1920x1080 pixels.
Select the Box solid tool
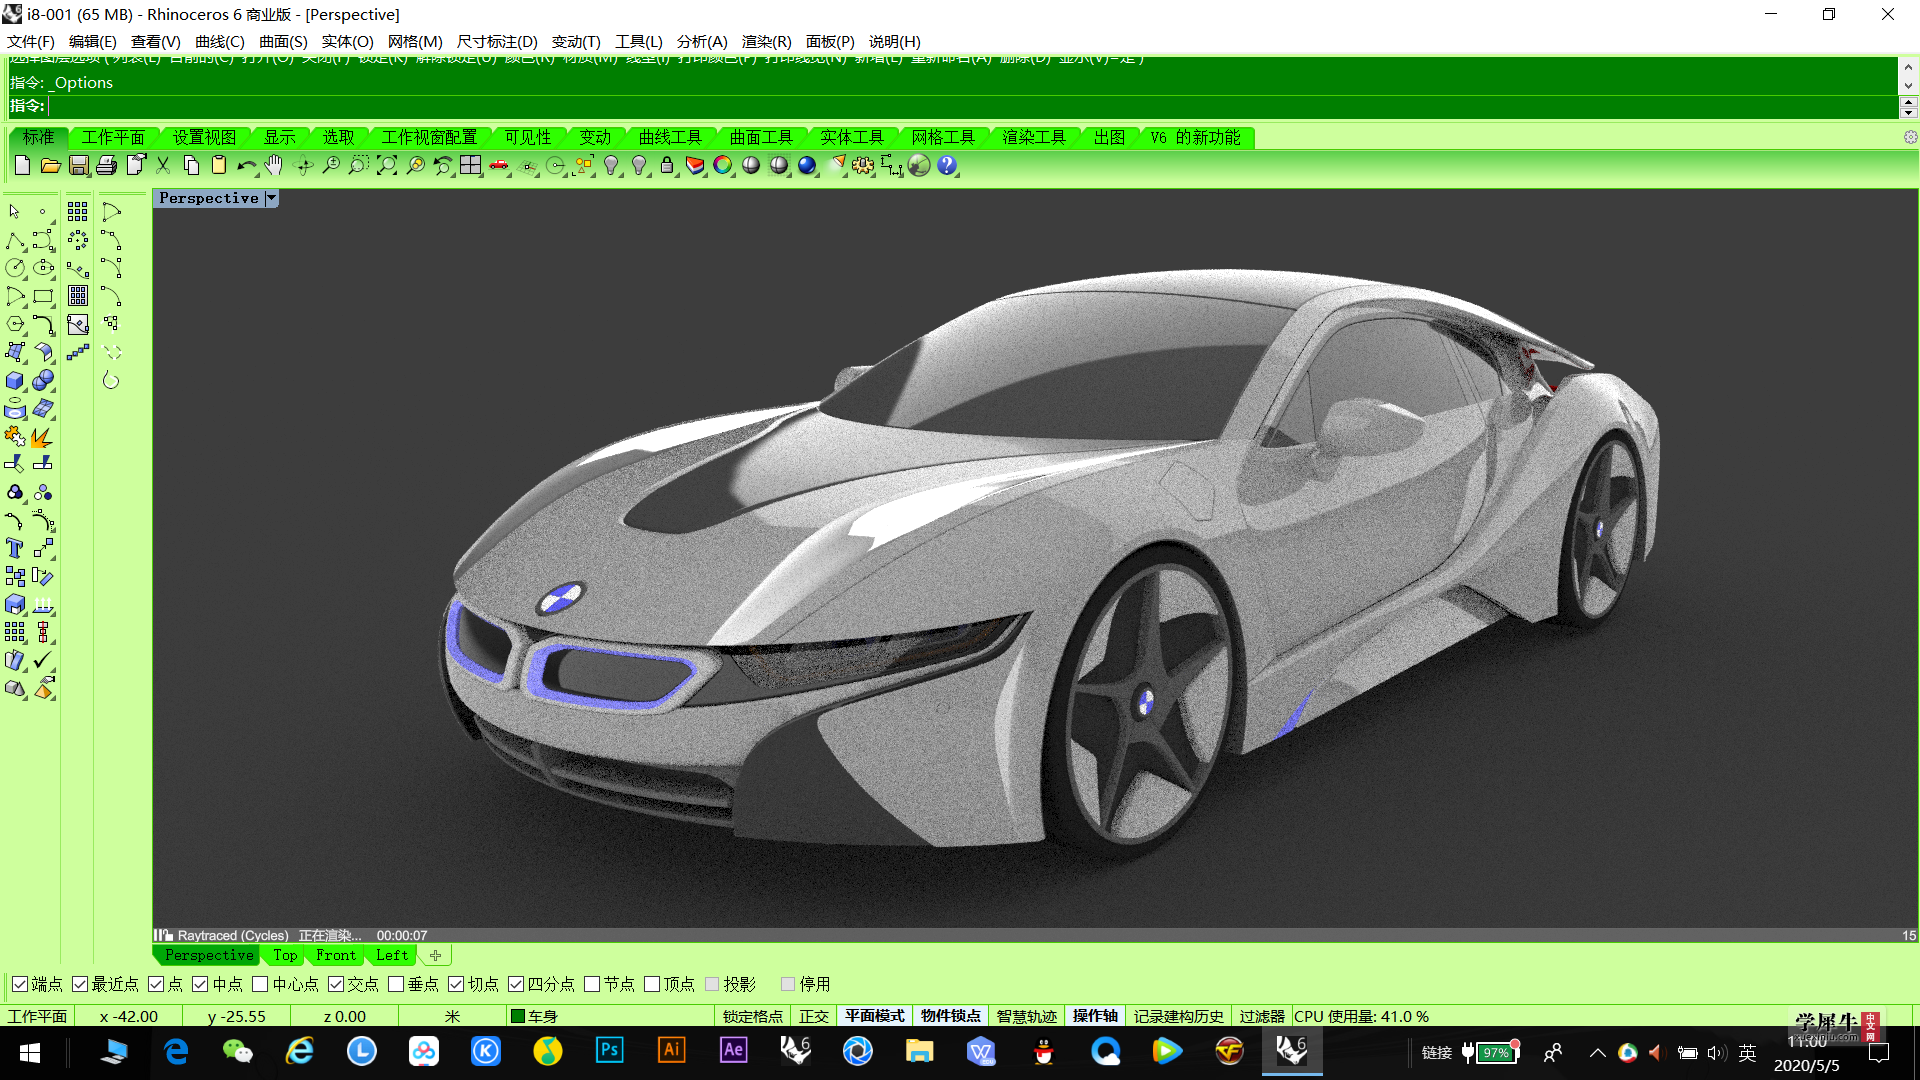pyautogui.click(x=15, y=381)
